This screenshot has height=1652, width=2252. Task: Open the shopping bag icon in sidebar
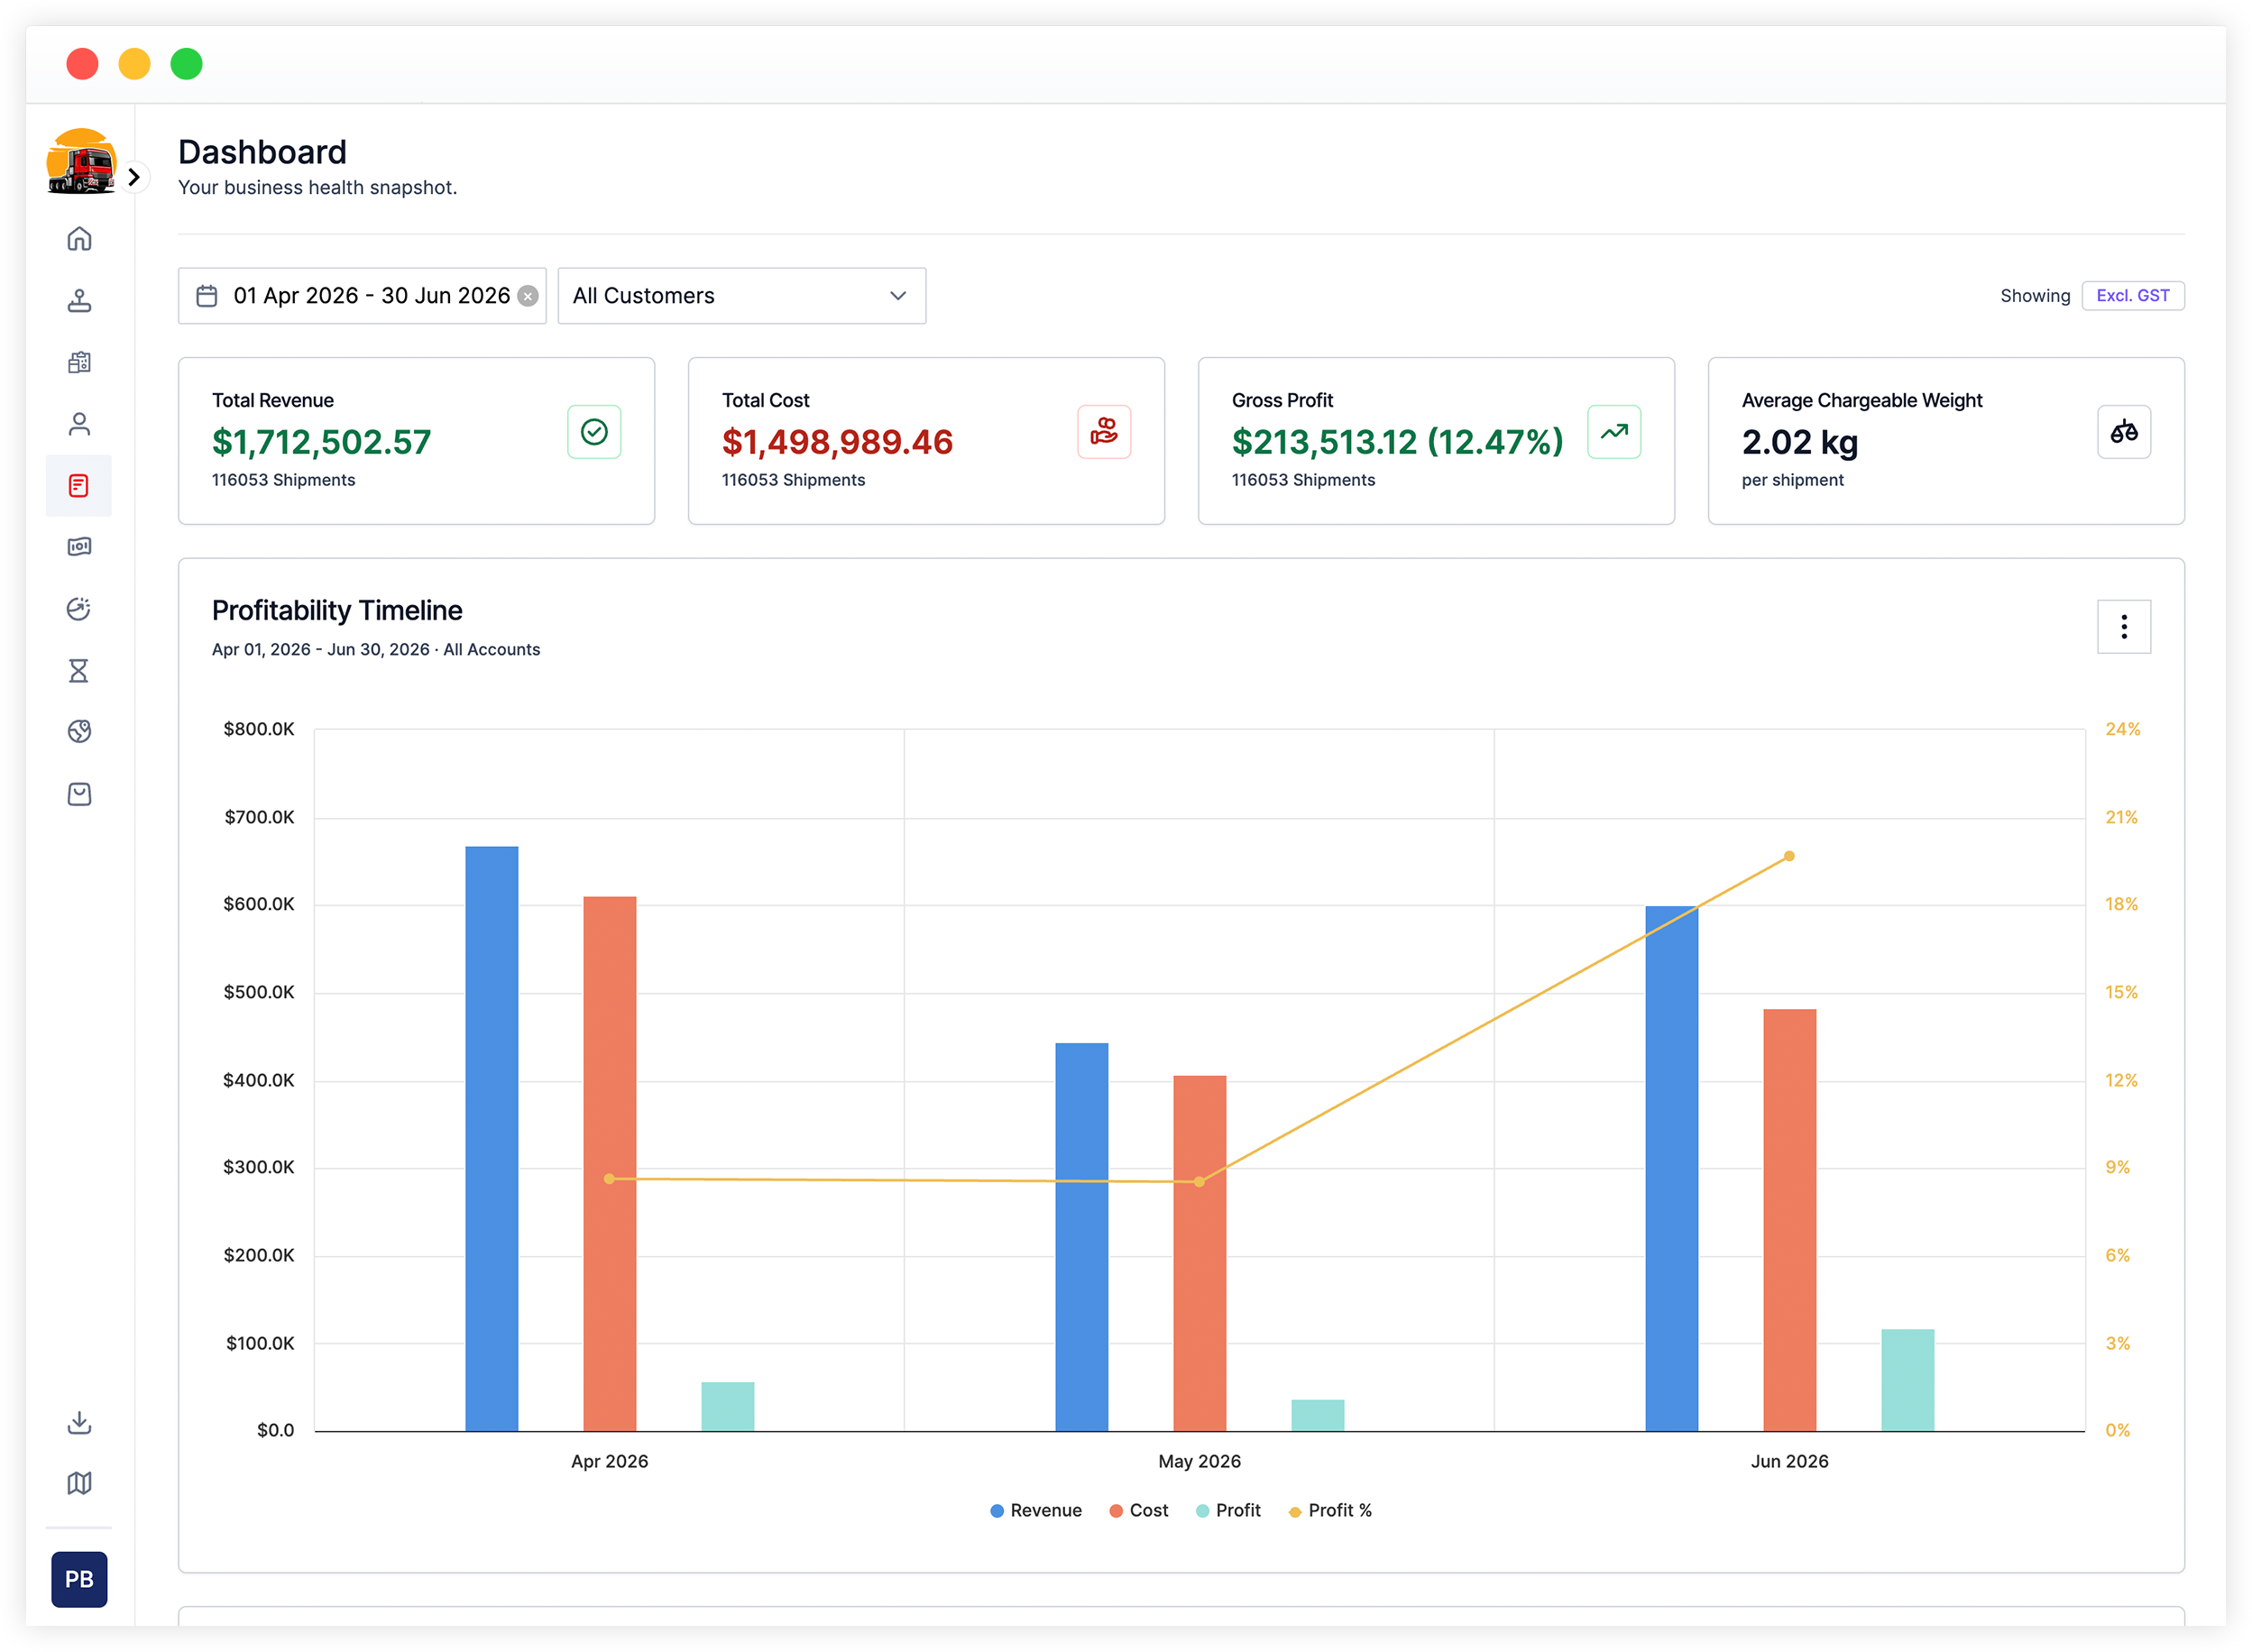click(x=79, y=795)
